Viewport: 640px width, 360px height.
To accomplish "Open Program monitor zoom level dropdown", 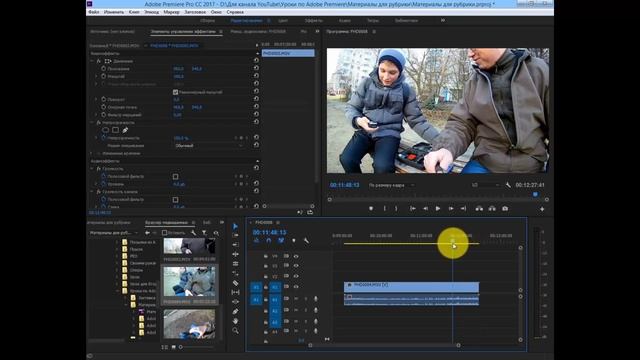I will [x=391, y=185].
